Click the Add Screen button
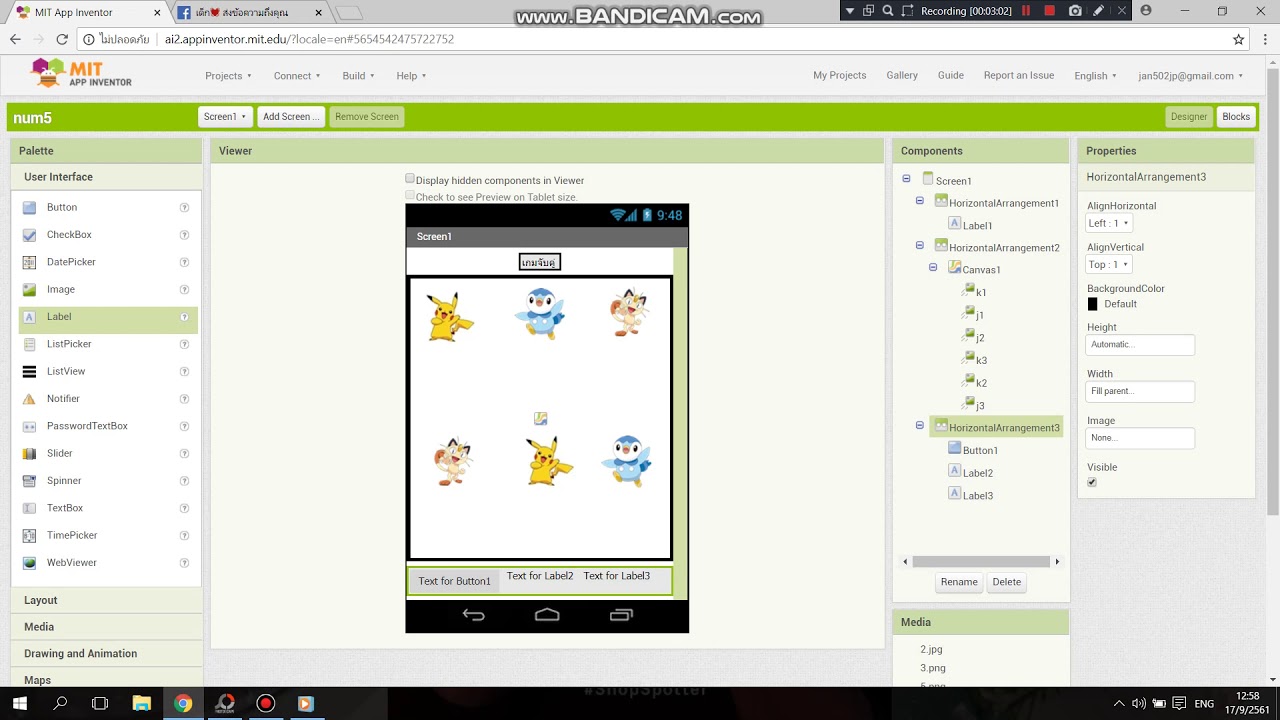The height and width of the screenshot is (720, 1280). 291,117
